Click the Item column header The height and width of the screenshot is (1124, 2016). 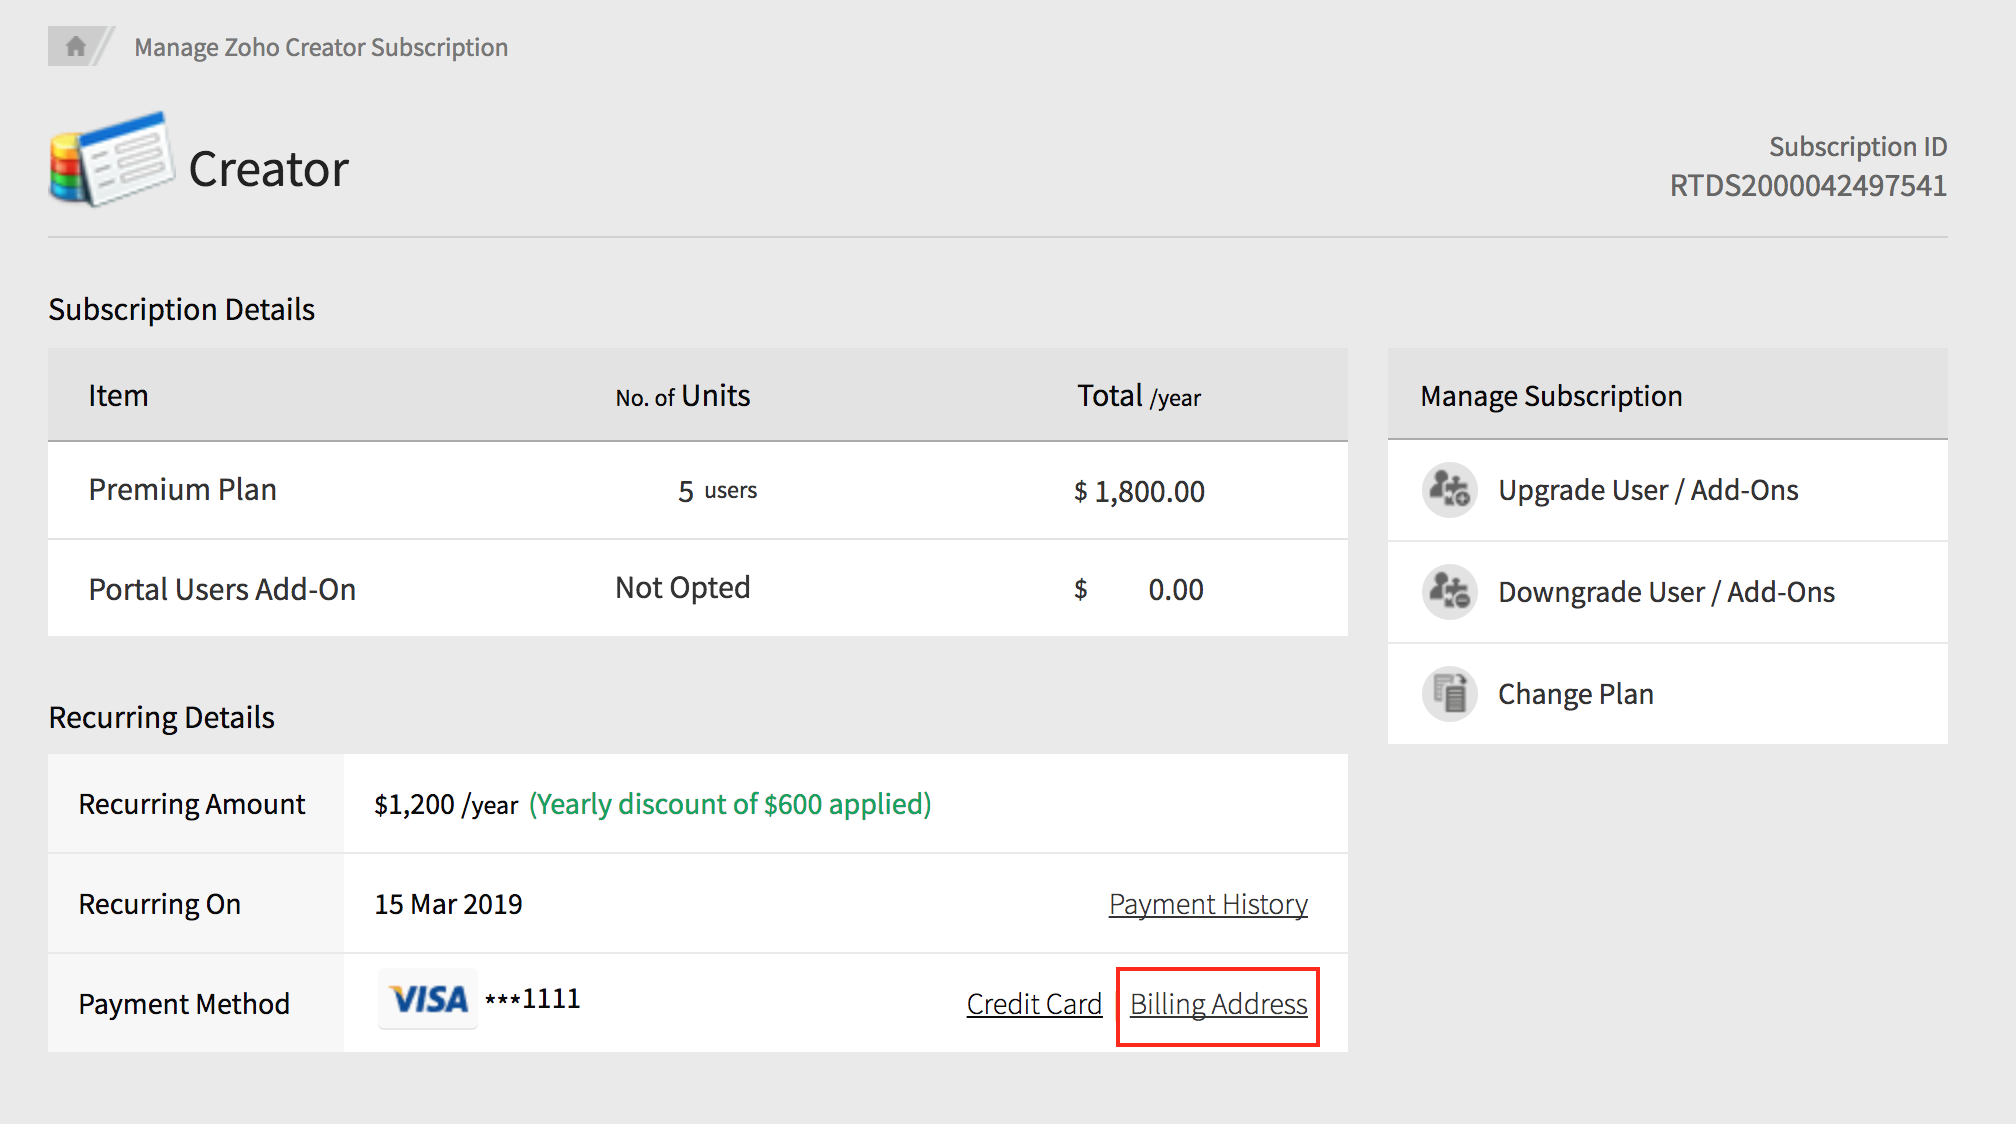point(118,396)
